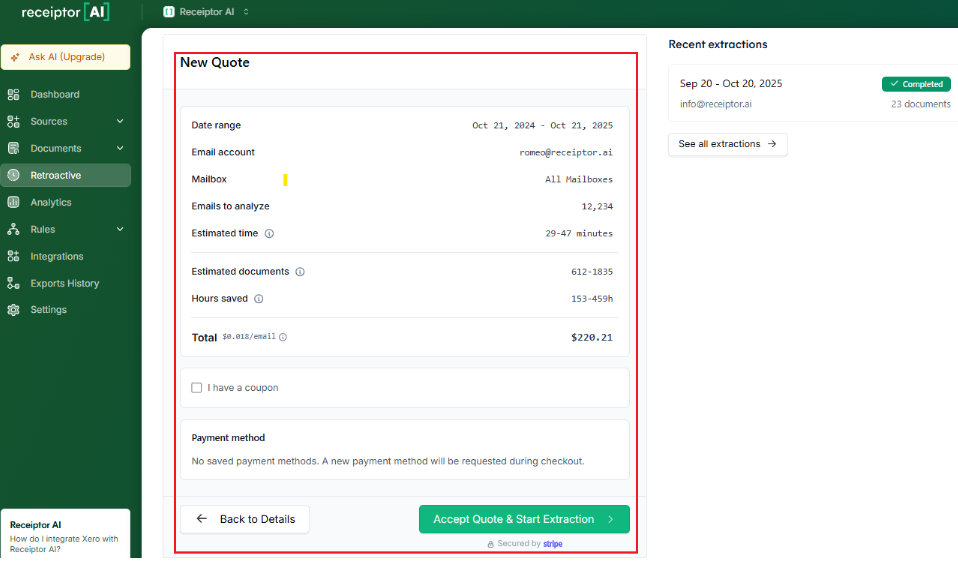The image size is (958, 563).
Task: Click the workspace selector chevron arrows
Action: (x=246, y=12)
